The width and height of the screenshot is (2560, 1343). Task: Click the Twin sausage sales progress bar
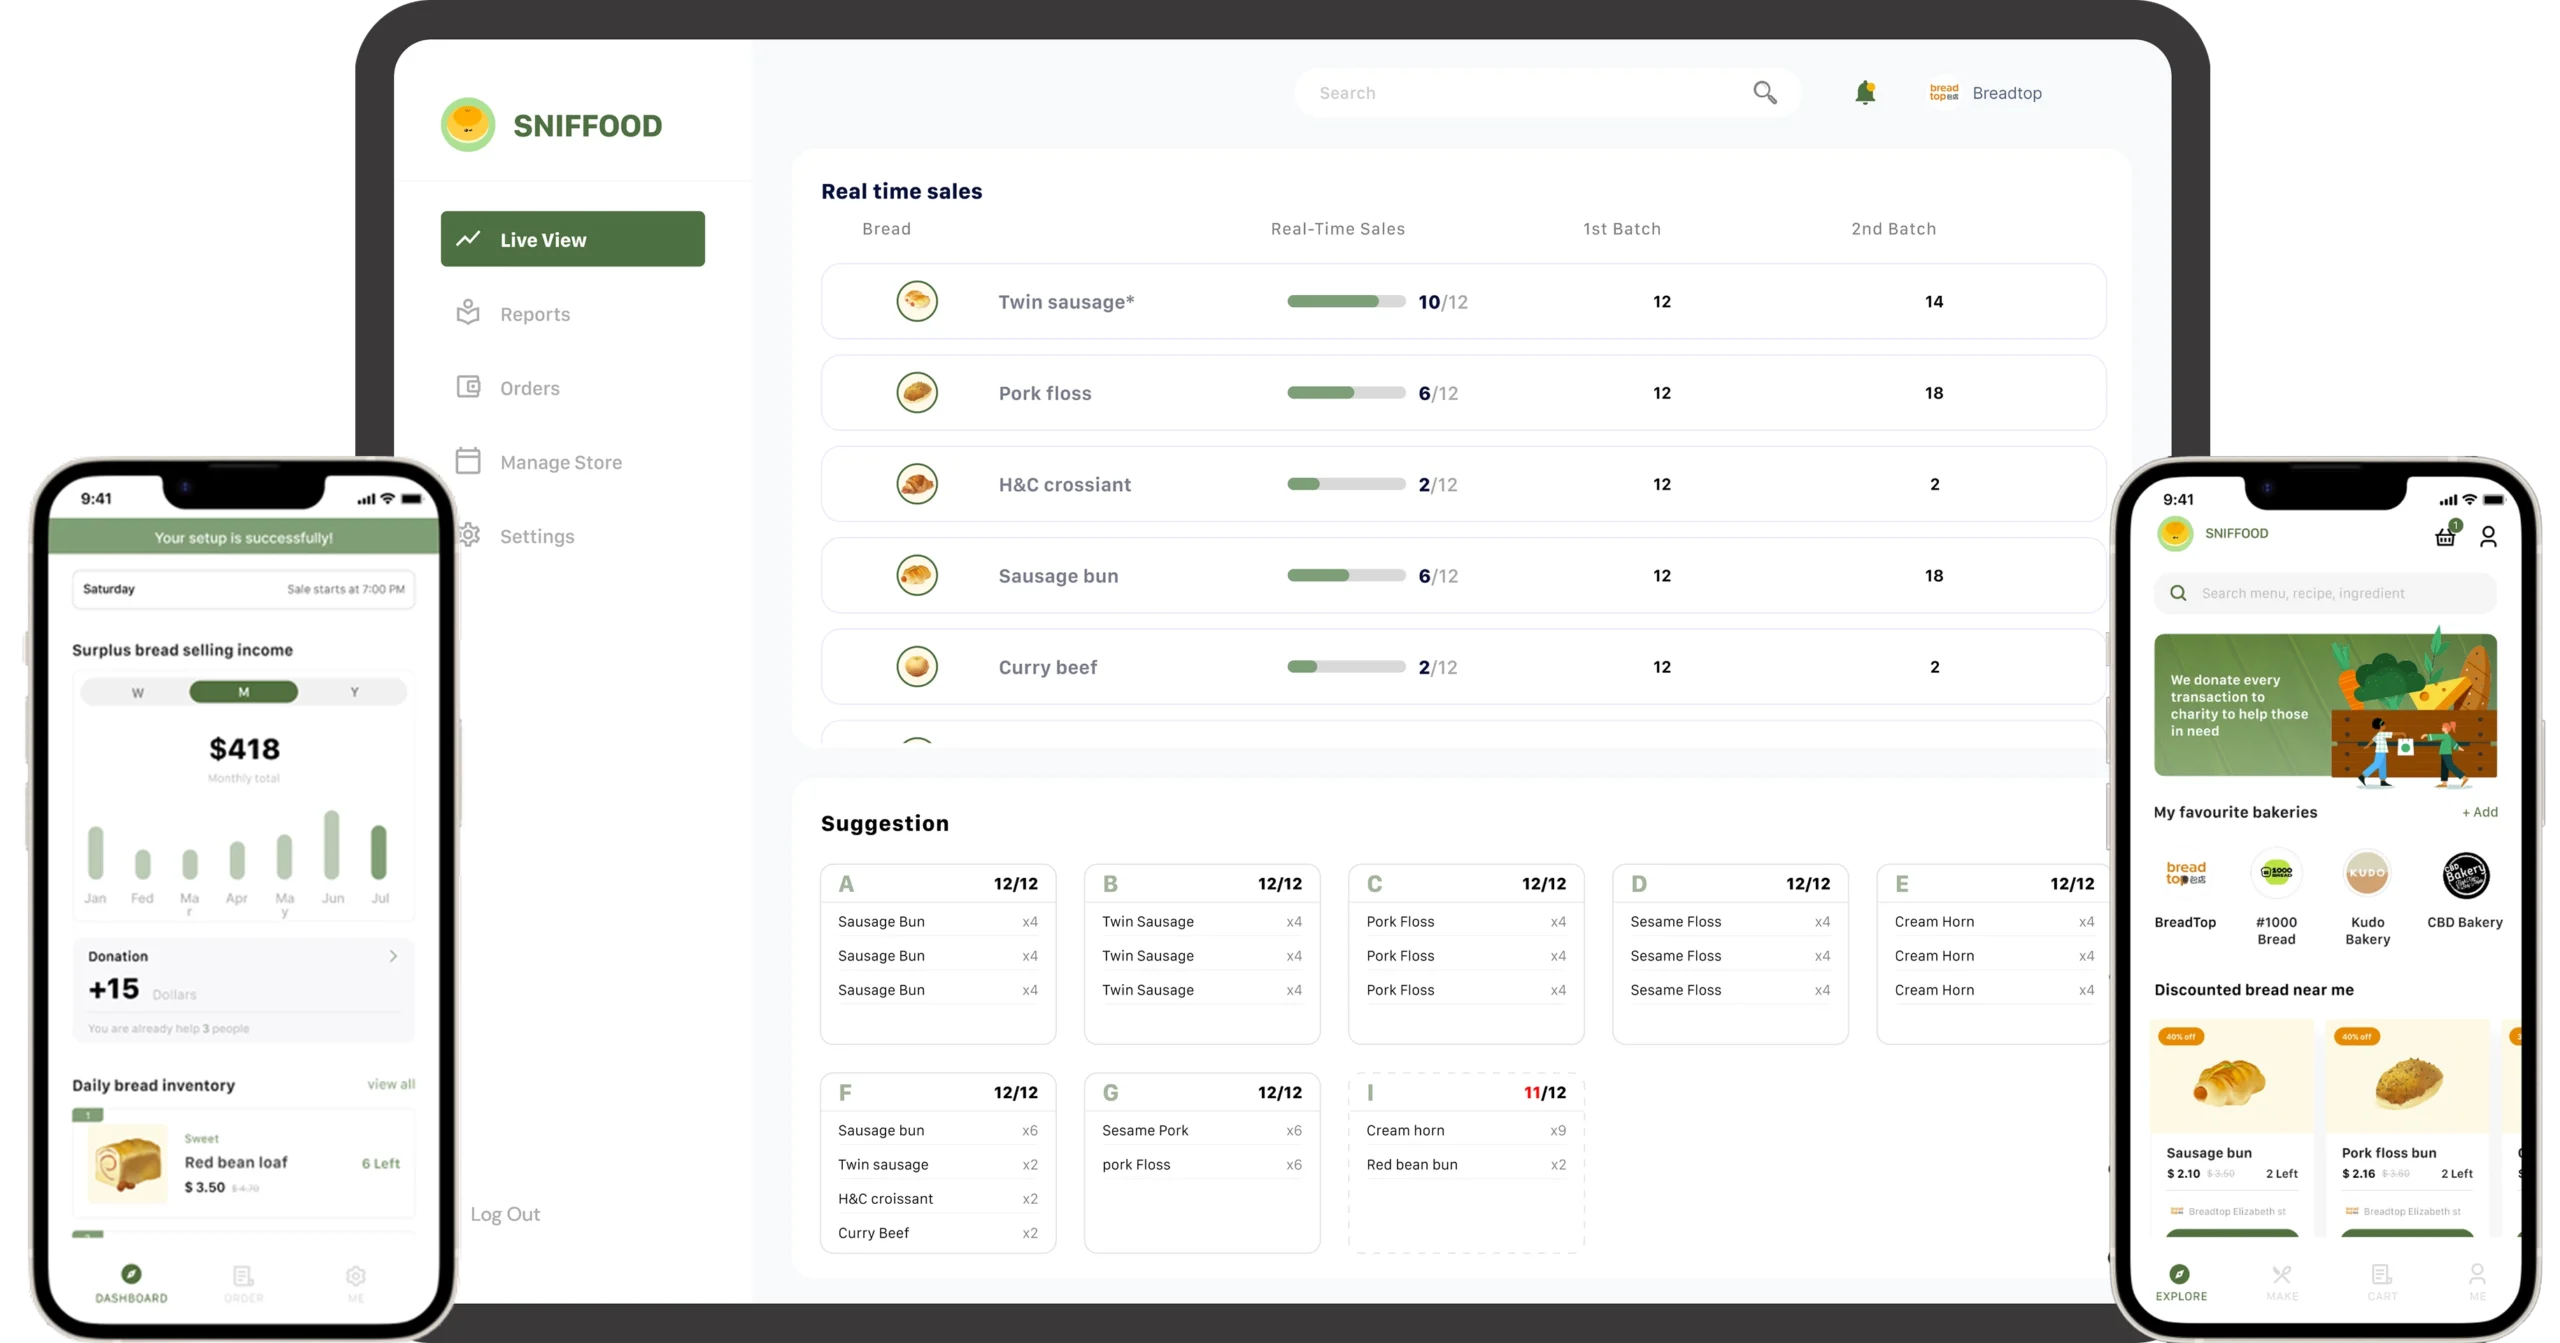pyautogui.click(x=1345, y=302)
